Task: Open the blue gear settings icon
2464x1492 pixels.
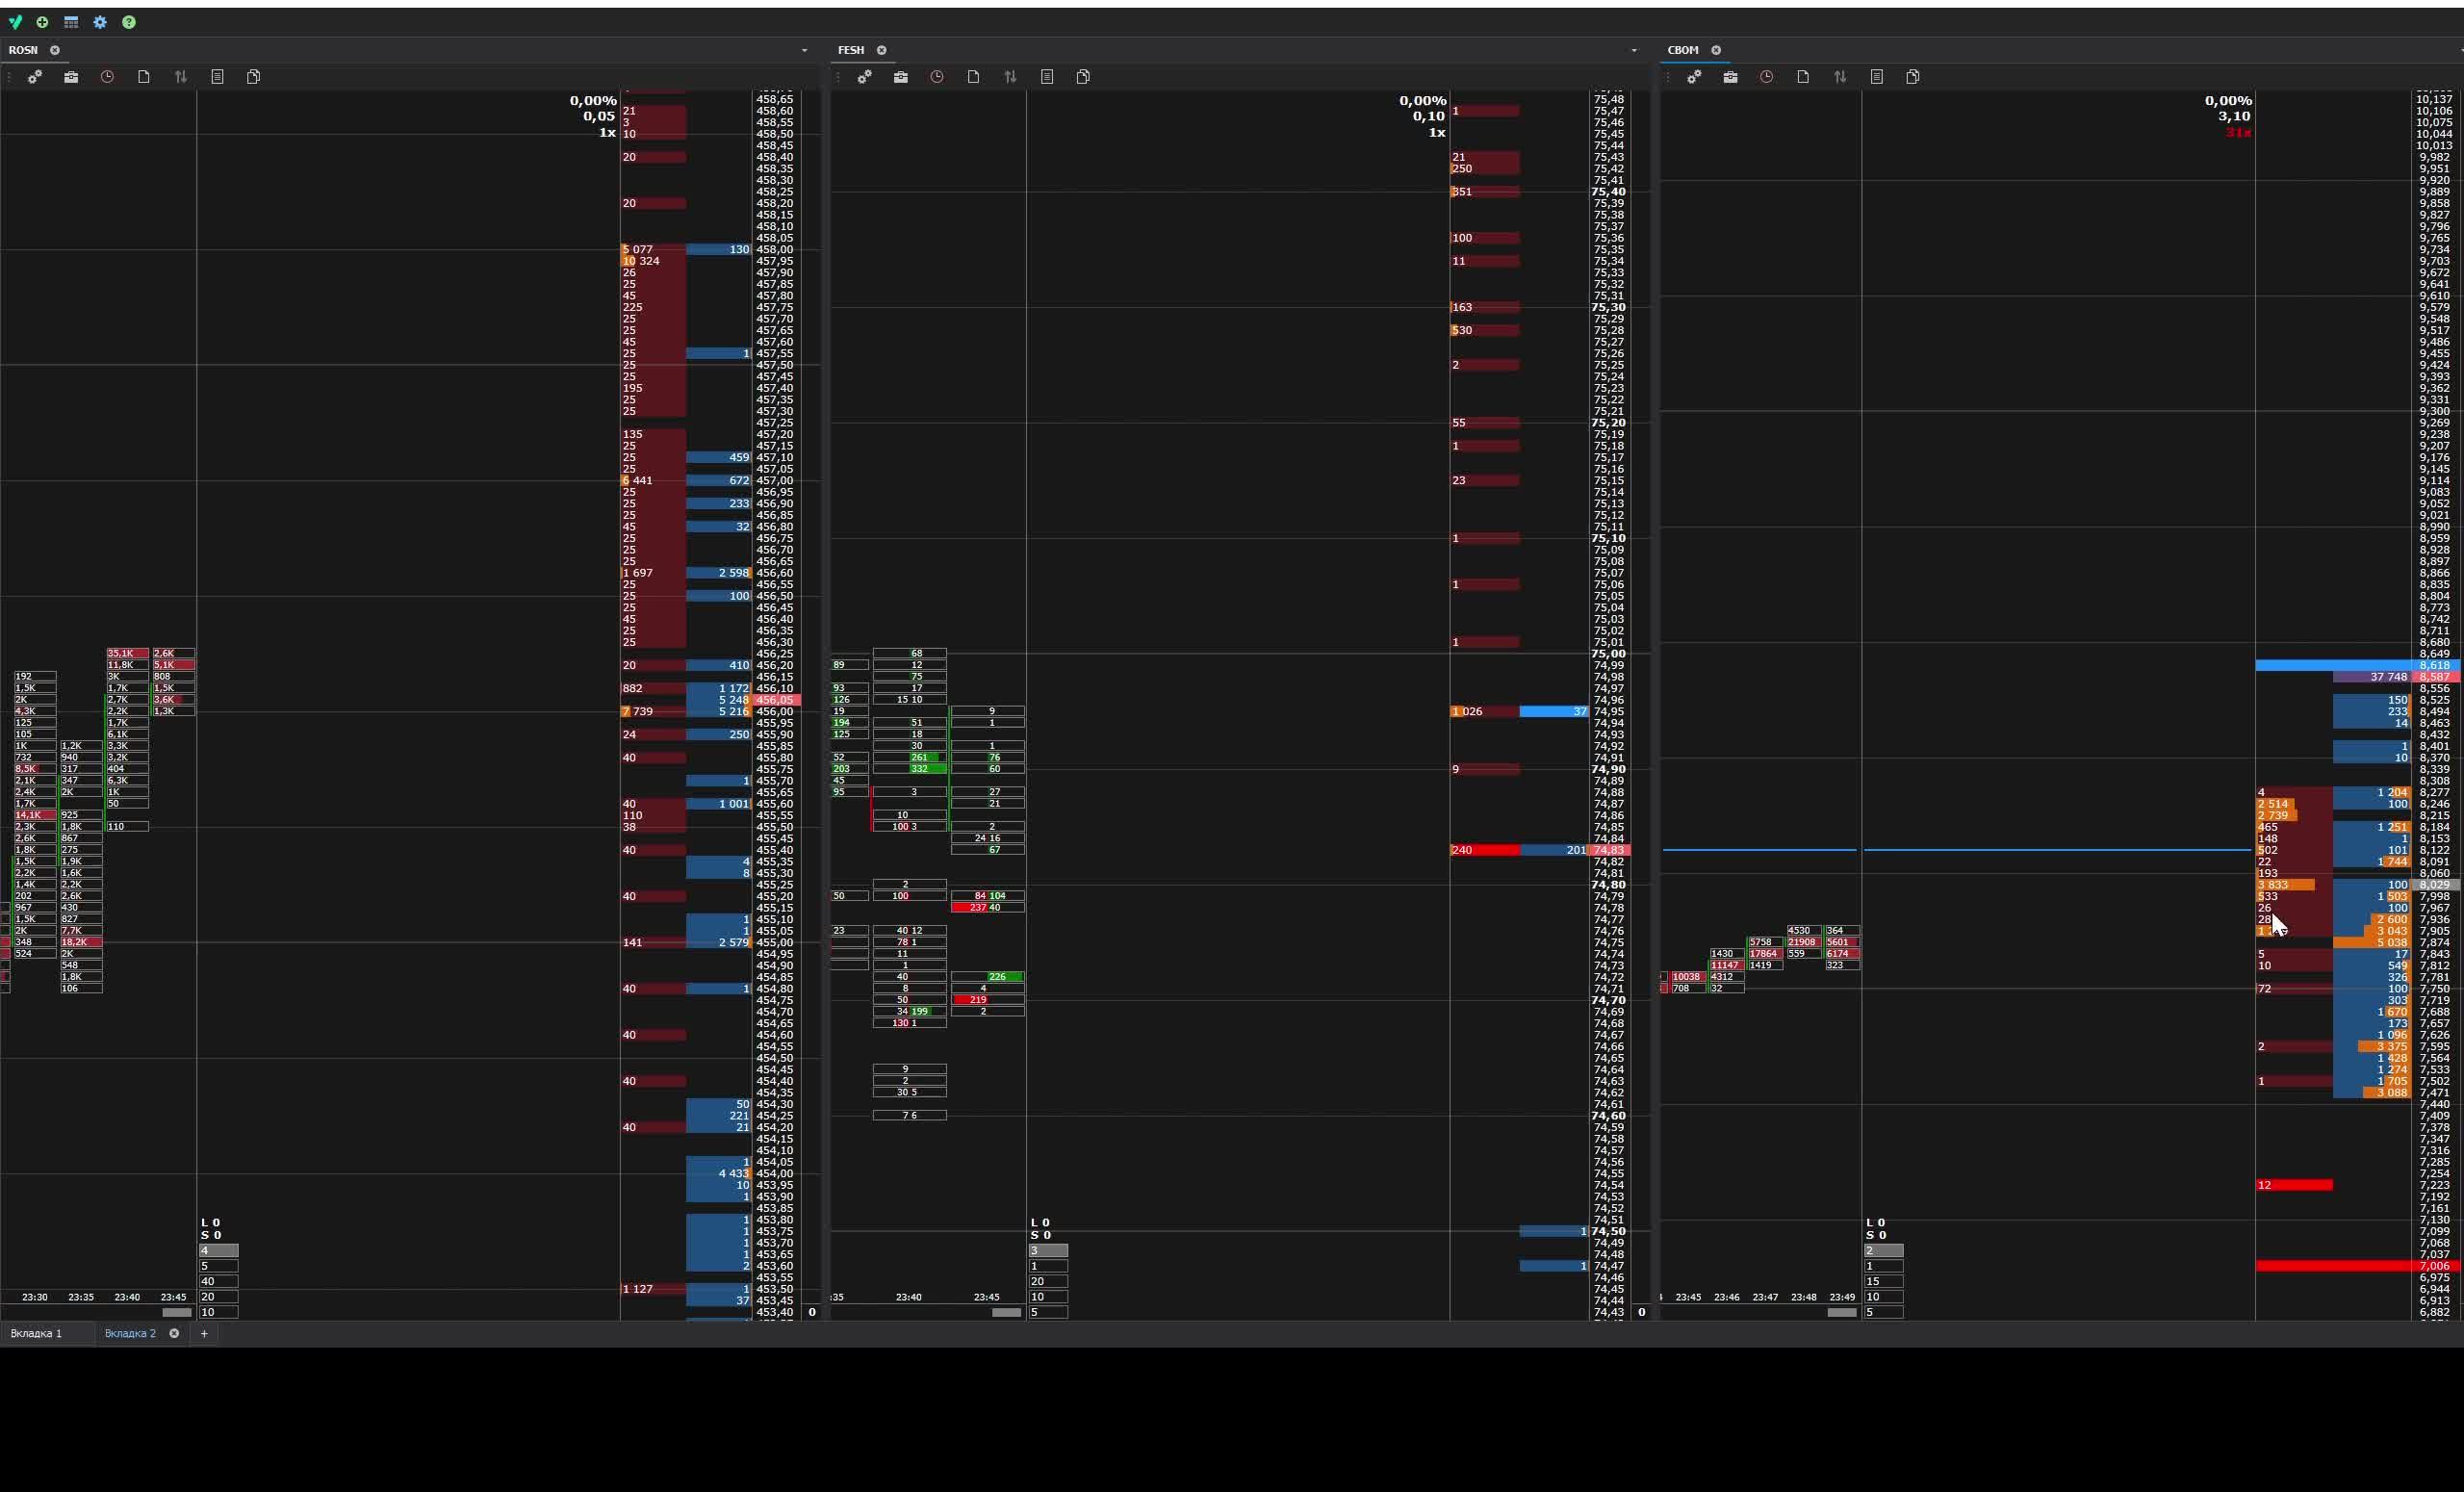Action: [100, 22]
